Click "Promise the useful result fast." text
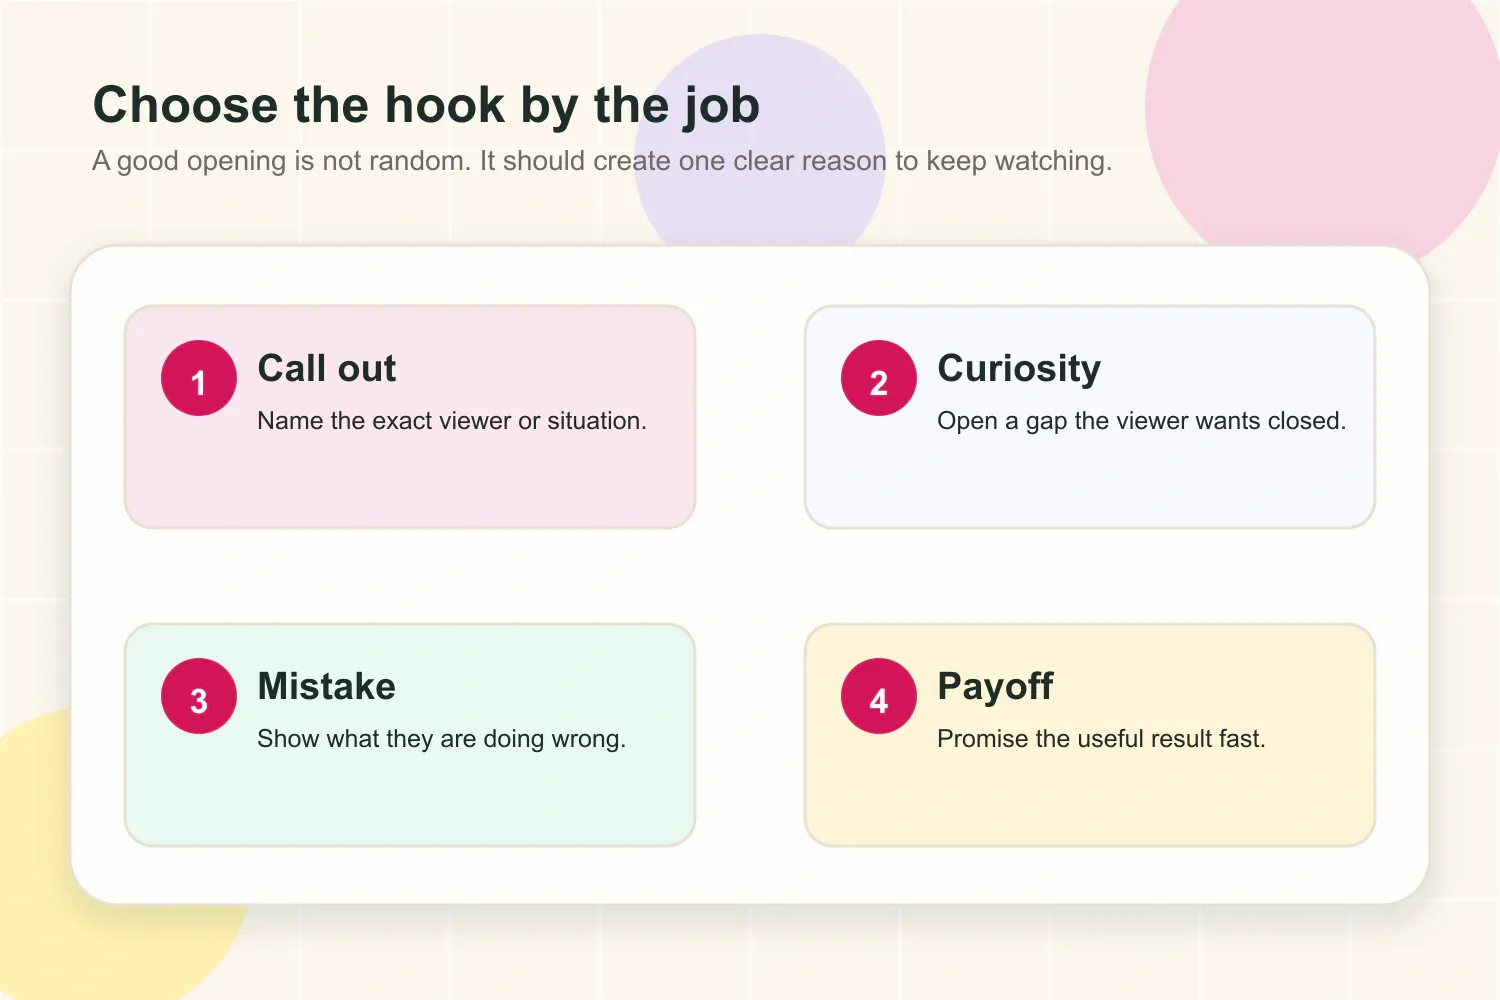This screenshot has height=1000, width=1500. tap(1101, 739)
